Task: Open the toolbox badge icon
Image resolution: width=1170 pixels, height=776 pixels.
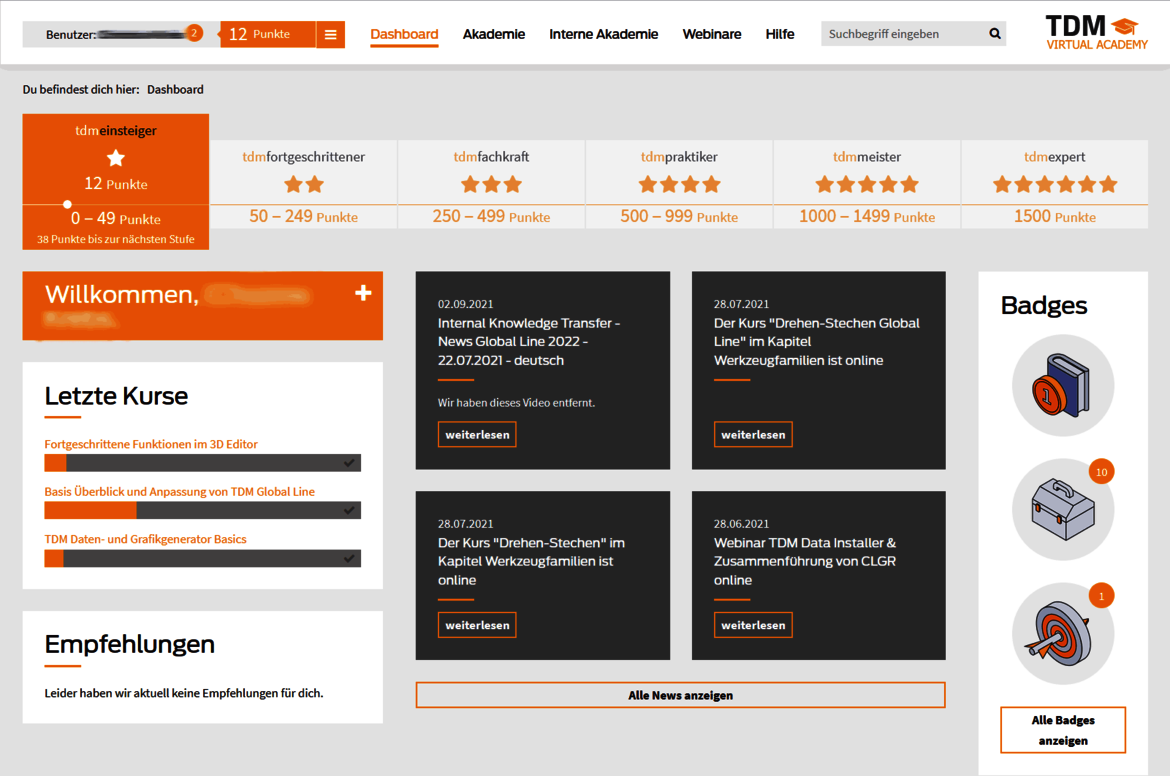Action: click(x=1063, y=510)
